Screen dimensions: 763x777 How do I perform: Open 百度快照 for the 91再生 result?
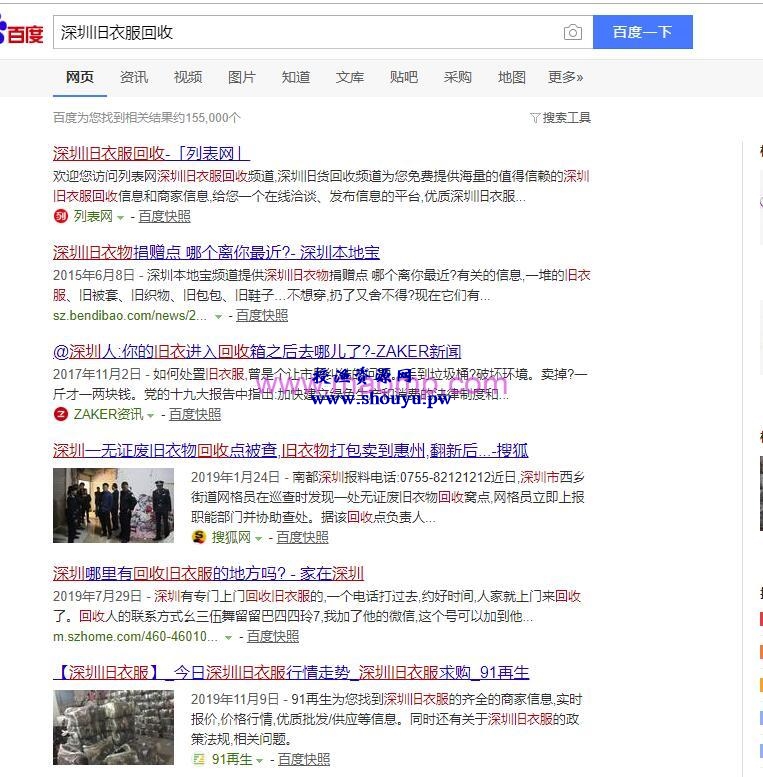click(304, 759)
